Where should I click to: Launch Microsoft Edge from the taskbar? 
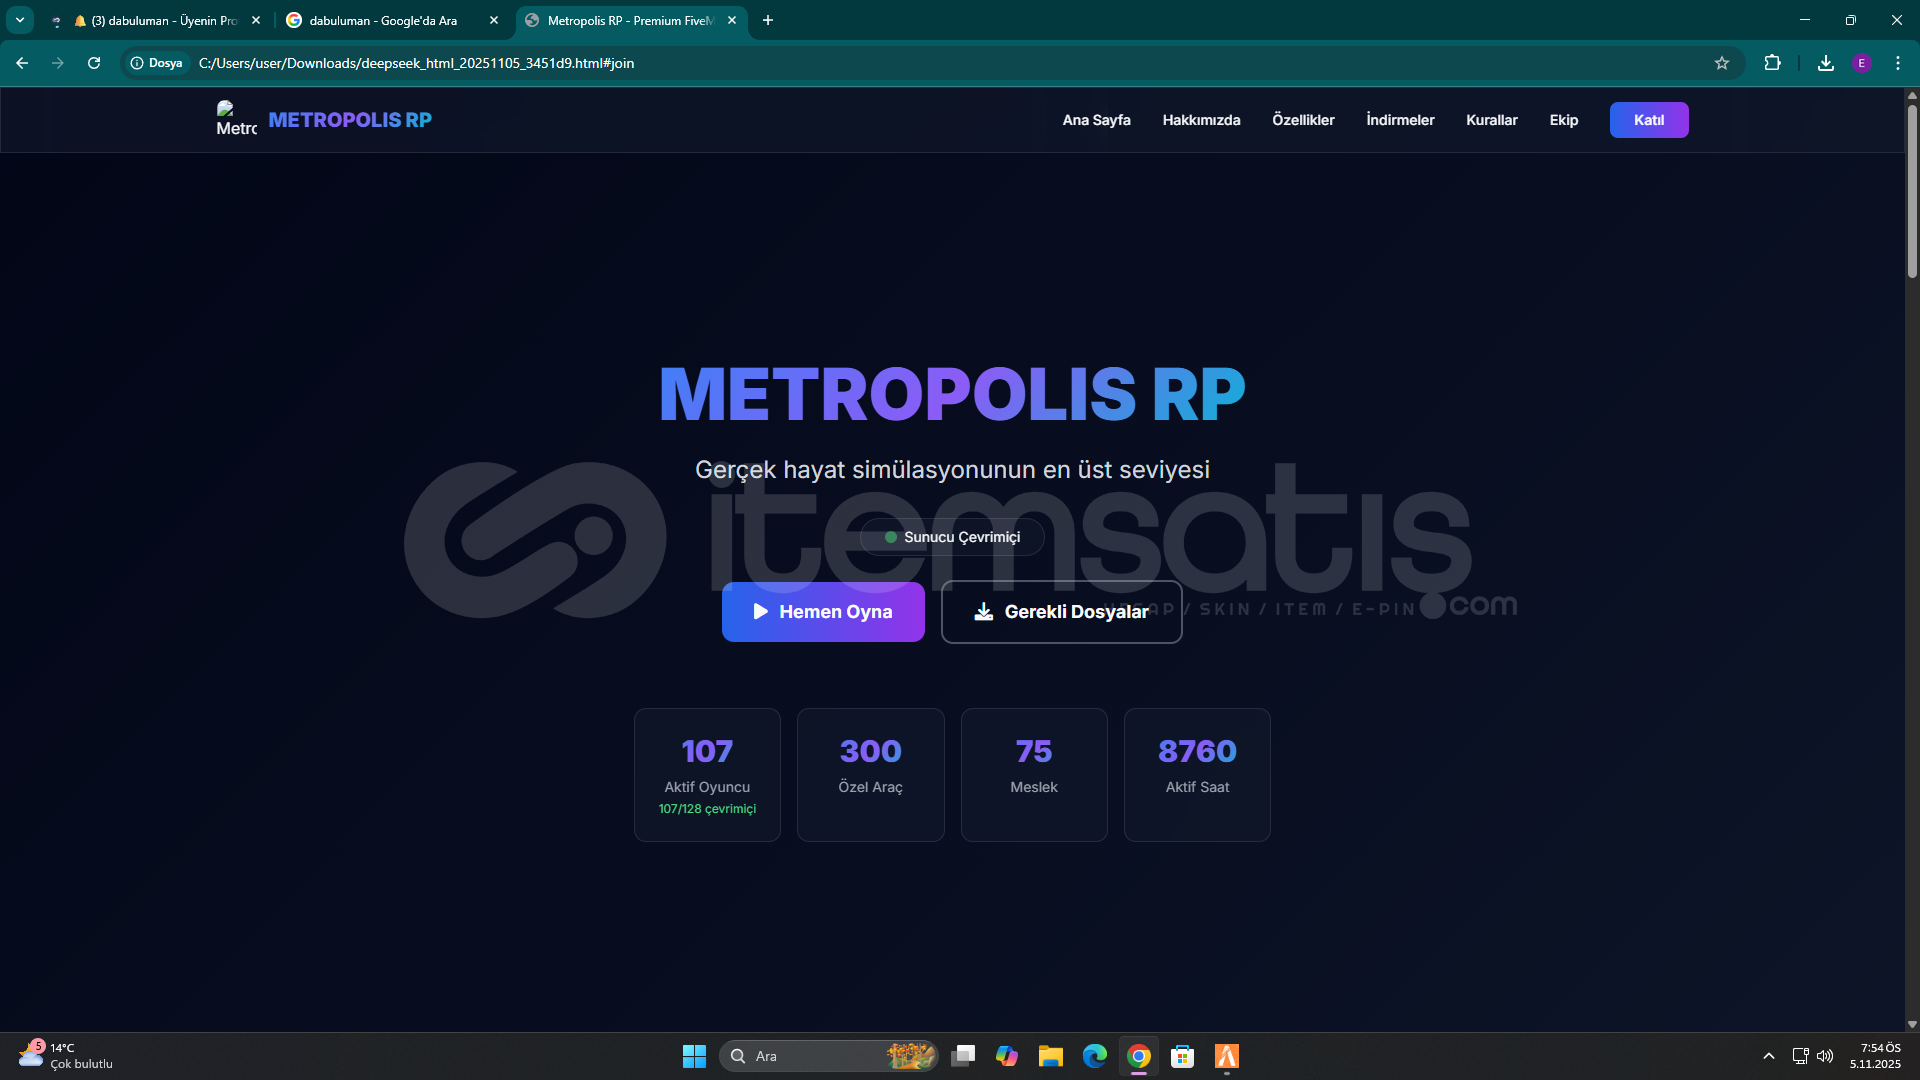coord(1094,1056)
